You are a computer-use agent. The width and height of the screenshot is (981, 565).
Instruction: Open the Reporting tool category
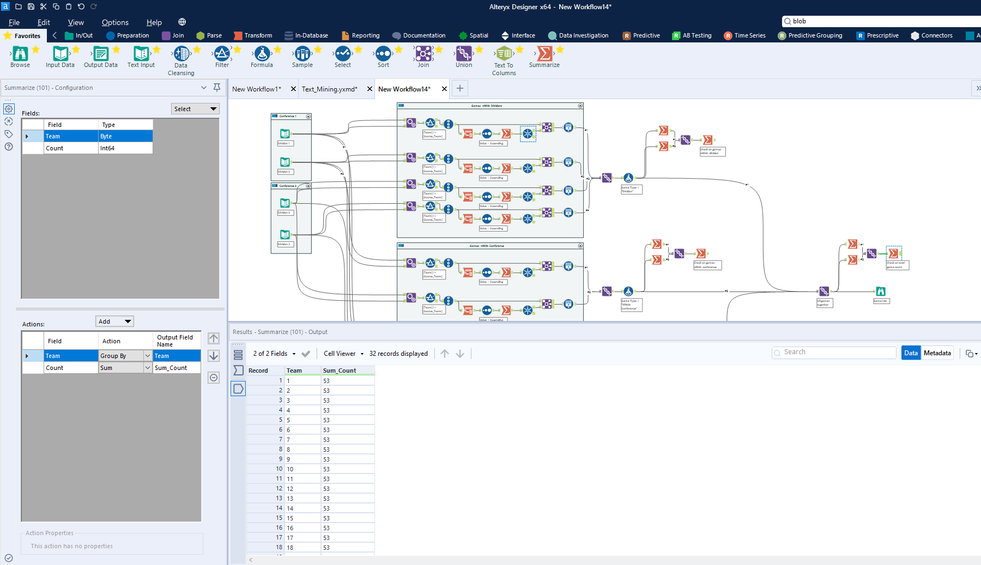(x=360, y=36)
